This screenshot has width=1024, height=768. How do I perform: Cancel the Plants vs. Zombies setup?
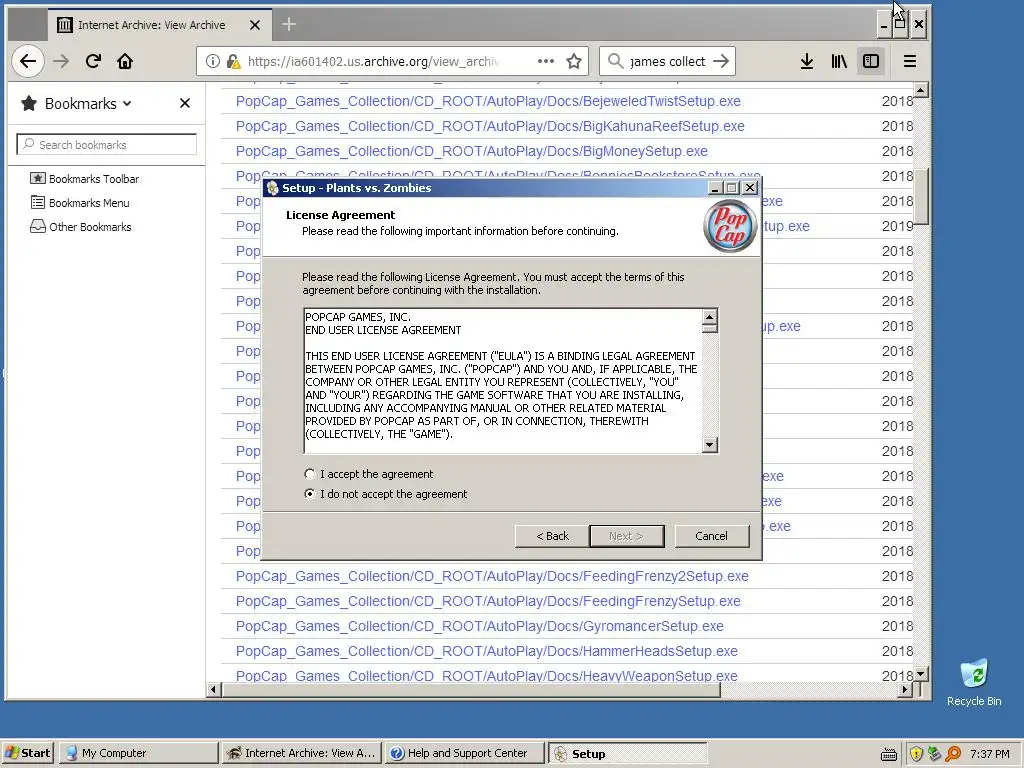712,536
